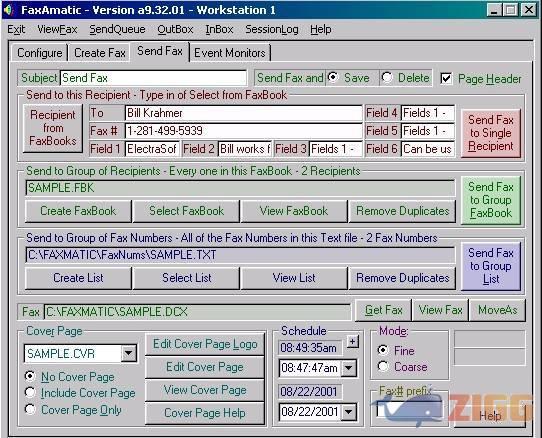Select the Delete radio option
Image resolution: width=542 pixels, height=438 pixels.
pos(387,77)
